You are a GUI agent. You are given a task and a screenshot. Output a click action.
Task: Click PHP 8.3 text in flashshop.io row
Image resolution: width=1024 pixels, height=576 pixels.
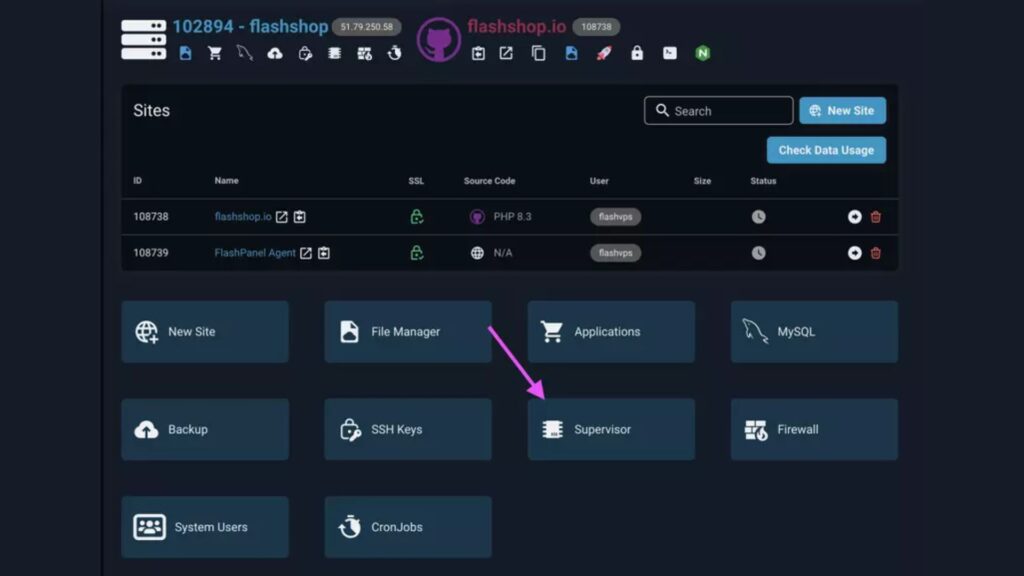tap(513, 217)
